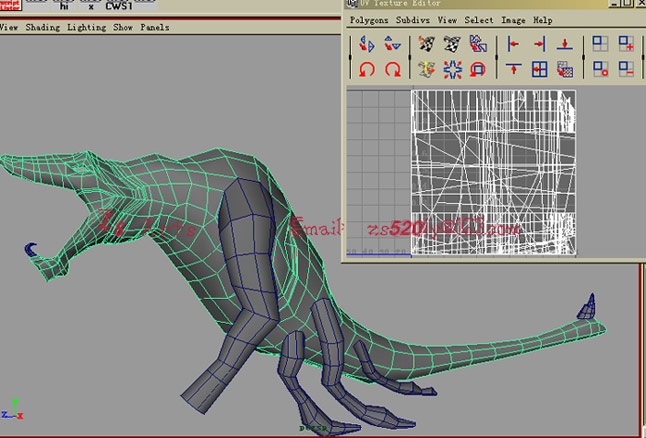Click the CWS1 shelf button
The width and height of the screenshot is (646, 438).
pos(119,5)
